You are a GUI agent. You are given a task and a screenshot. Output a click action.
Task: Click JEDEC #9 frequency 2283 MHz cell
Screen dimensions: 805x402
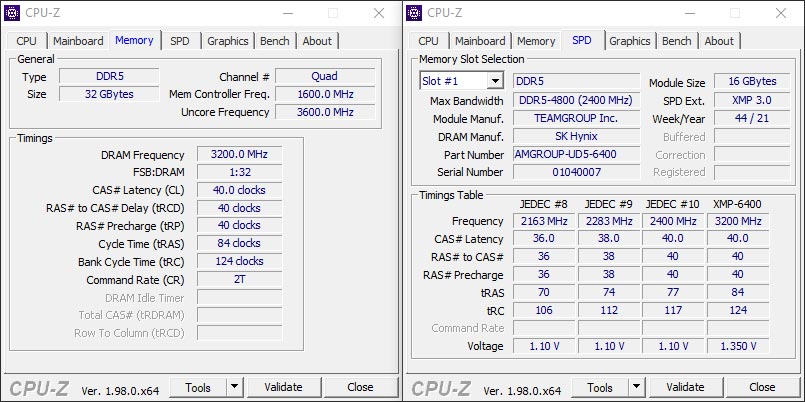pos(609,221)
